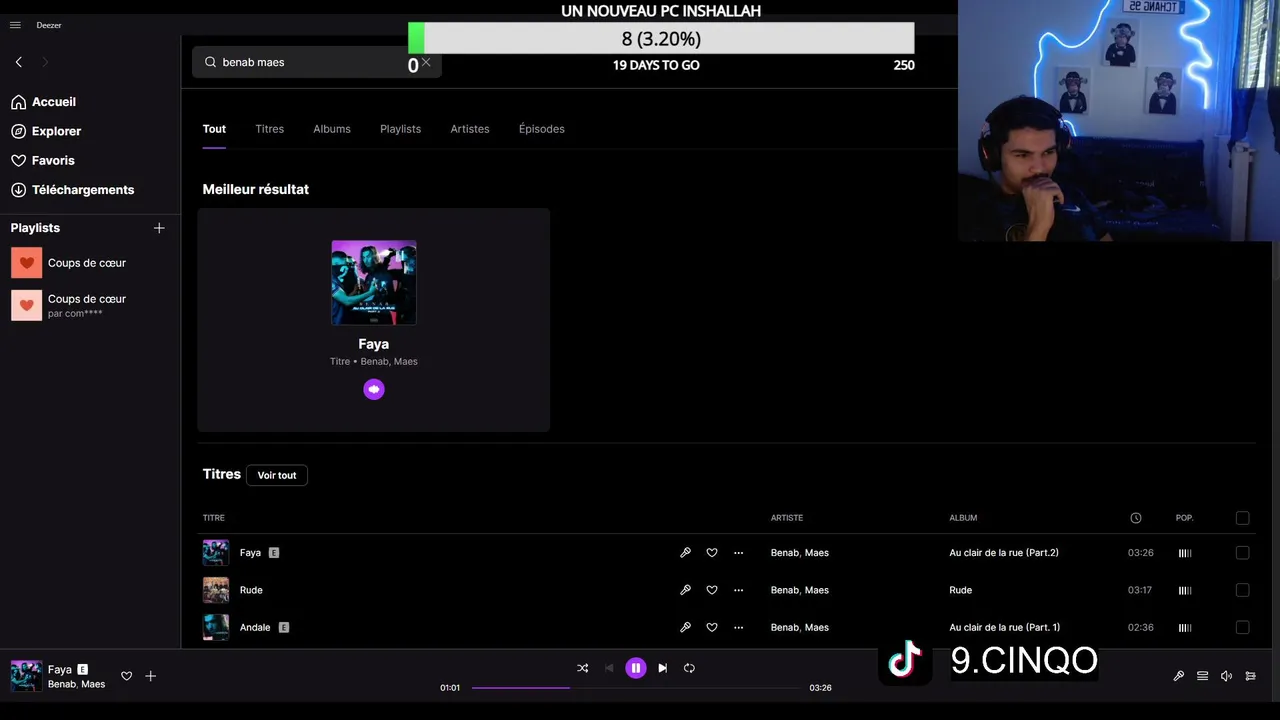Viewport: 1280px width, 720px height.
Task: Click the search box containing 'benab maes'
Action: [316, 62]
